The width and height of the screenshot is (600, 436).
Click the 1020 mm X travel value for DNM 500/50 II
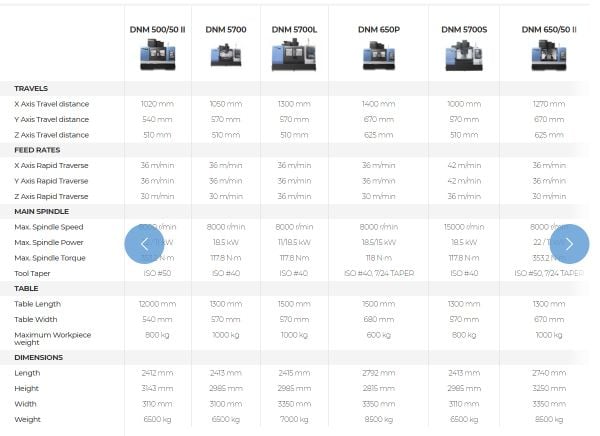(x=157, y=104)
